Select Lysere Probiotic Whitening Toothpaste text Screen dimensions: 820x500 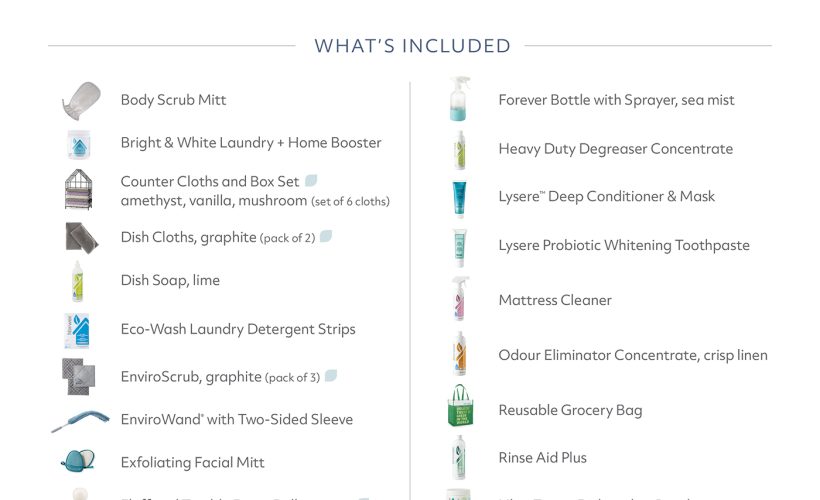(623, 245)
